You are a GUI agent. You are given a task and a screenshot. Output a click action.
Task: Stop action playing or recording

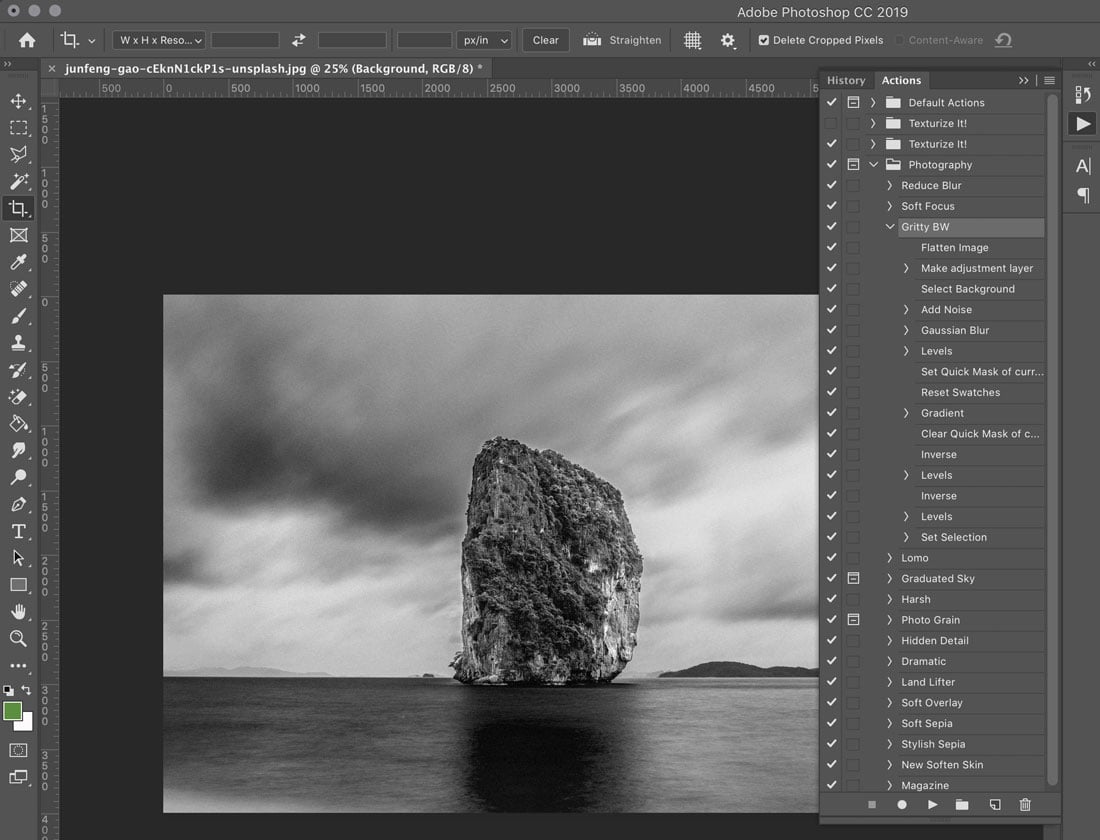coord(872,804)
